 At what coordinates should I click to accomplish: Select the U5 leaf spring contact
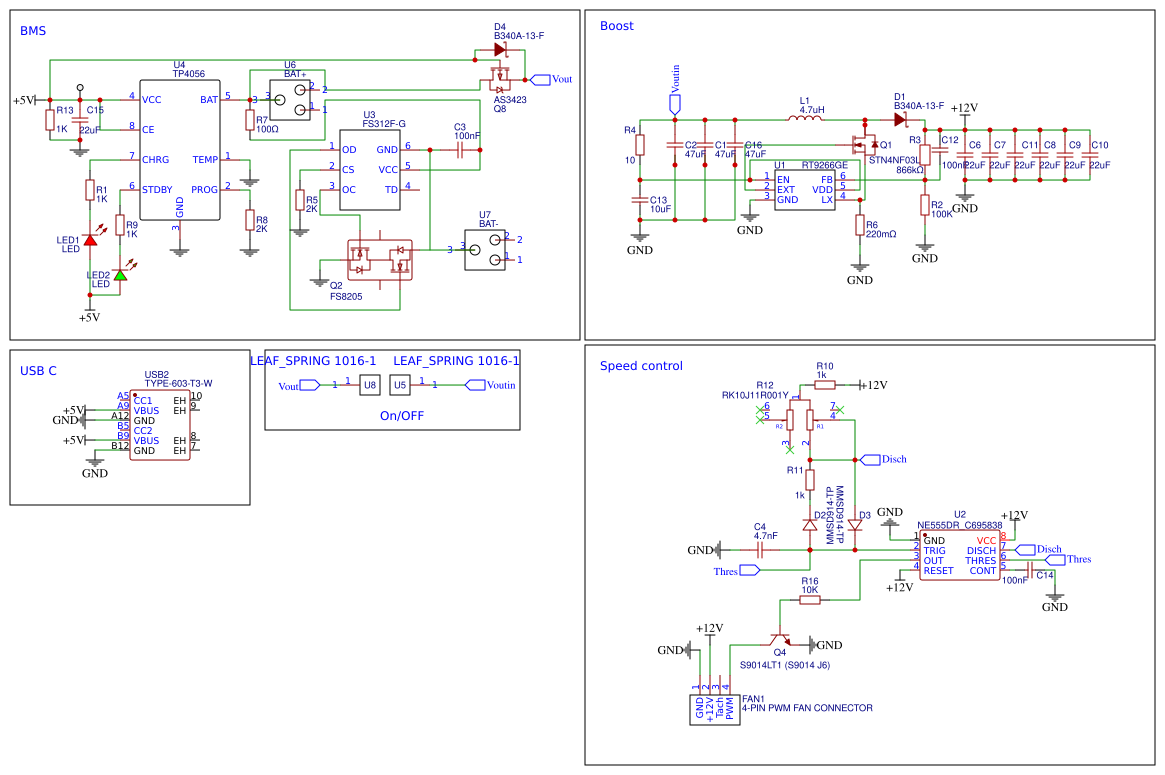click(400, 384)
